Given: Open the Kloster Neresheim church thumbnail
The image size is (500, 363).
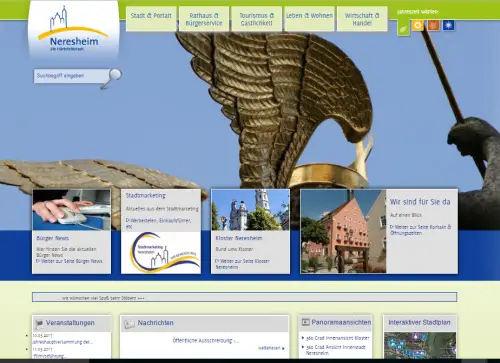Looking at the screenshot, I should [250, 210].
